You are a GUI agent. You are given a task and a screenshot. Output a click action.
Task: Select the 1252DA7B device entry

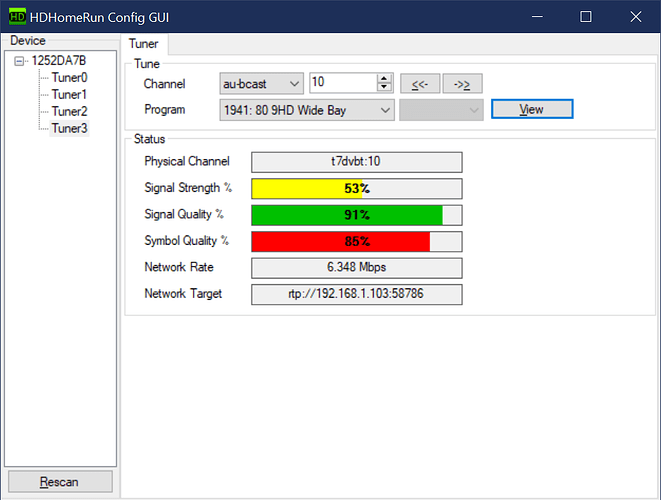pyautogui.click(x=59, y=61)
